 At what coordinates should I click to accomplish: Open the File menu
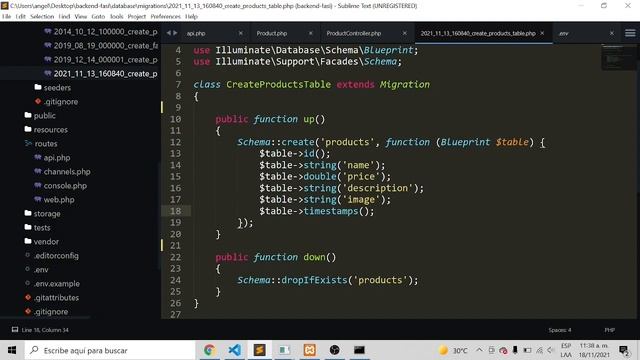point(7,16)
